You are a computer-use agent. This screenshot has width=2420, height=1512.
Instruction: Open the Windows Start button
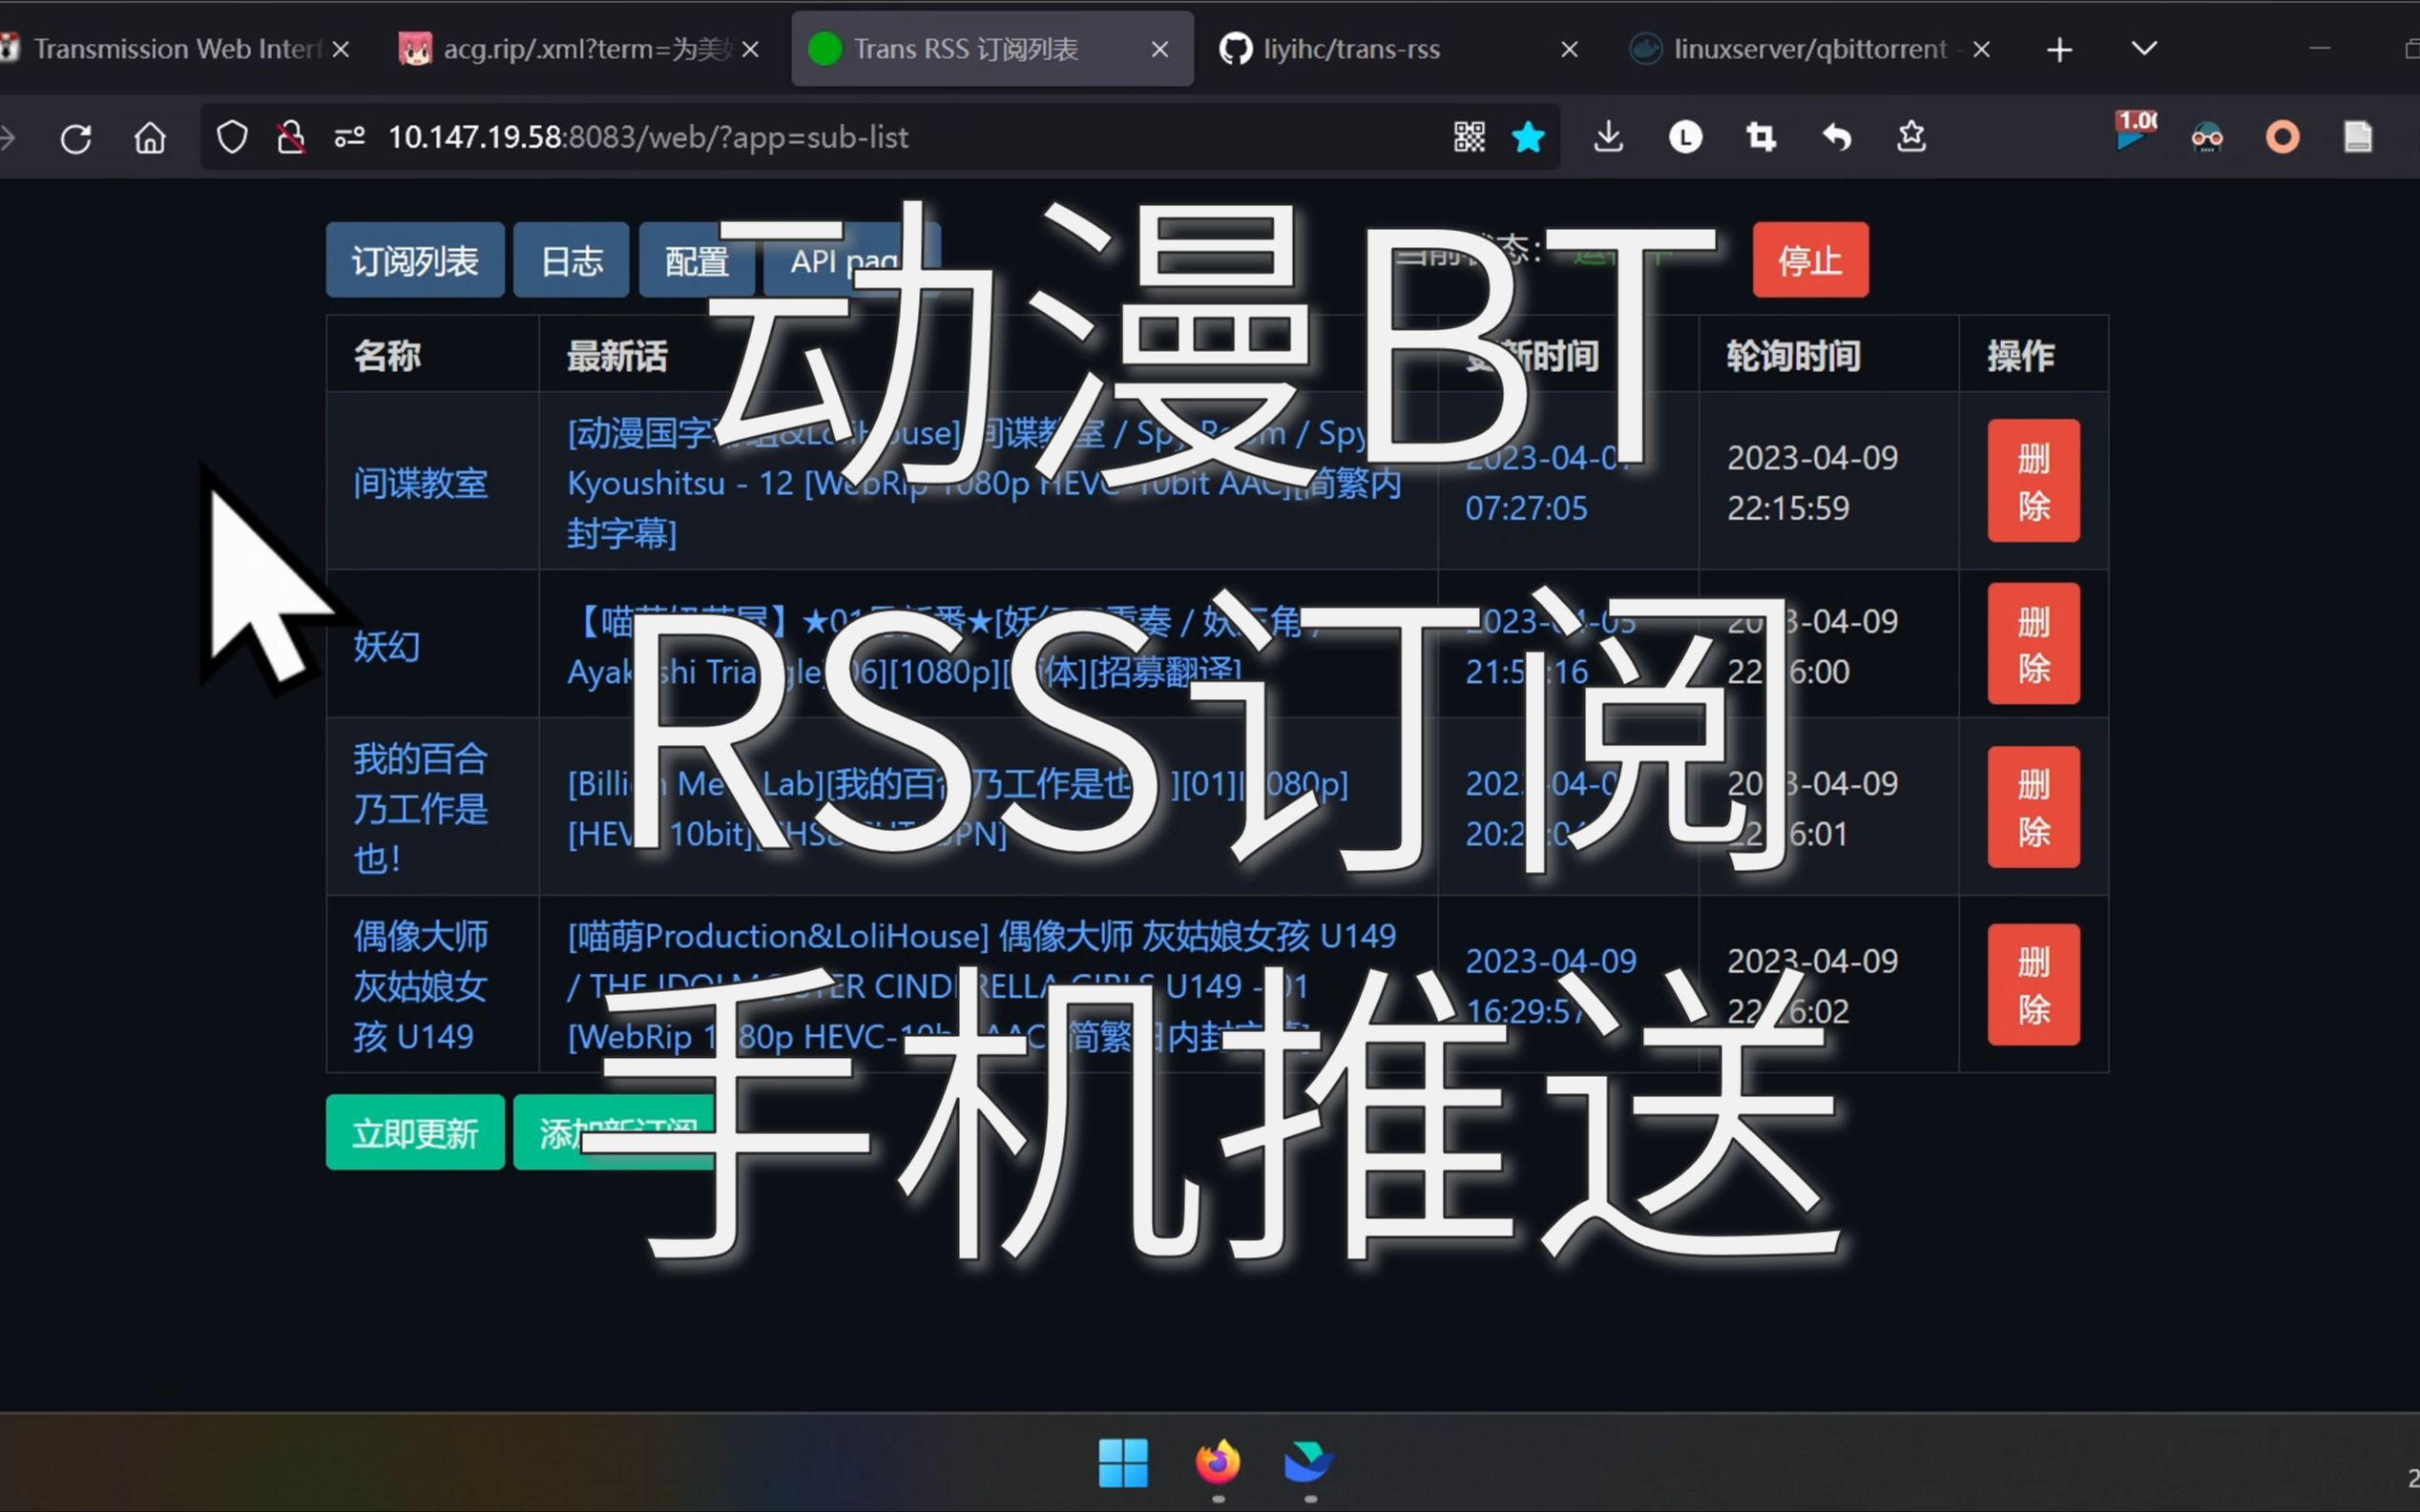pyautogui.click(x=1123, y=1463)
